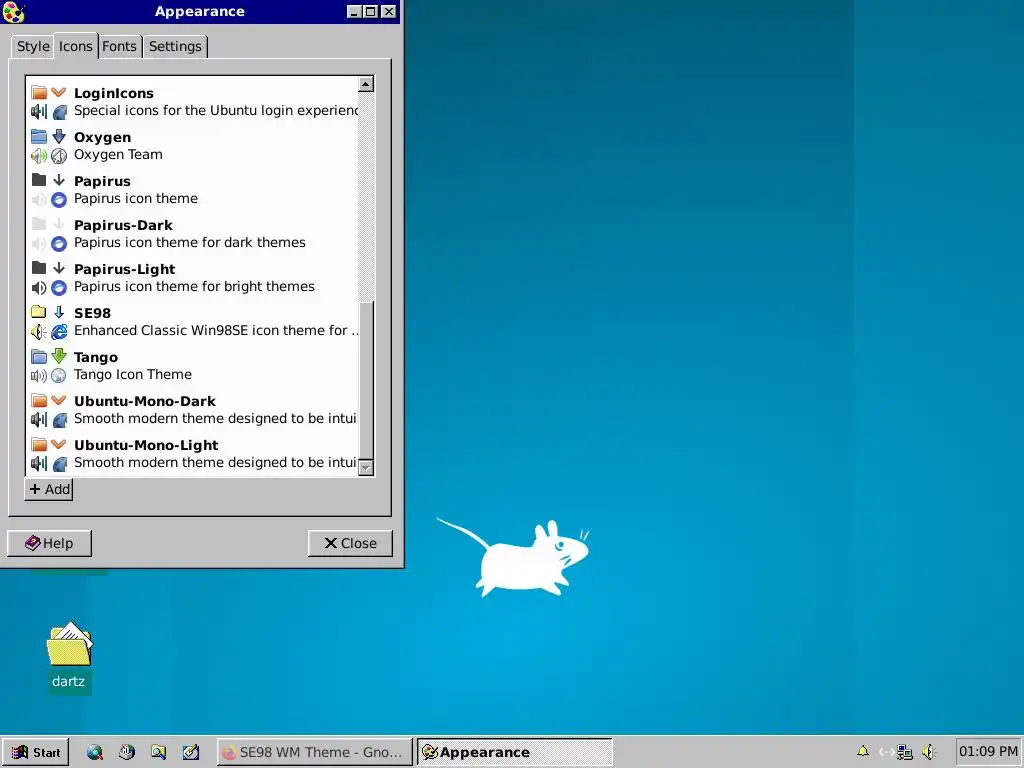Click the icon list scroll-up arrow
This screenshot has width=1024, height=768.
pyautogui.click(x=366, y=84)
